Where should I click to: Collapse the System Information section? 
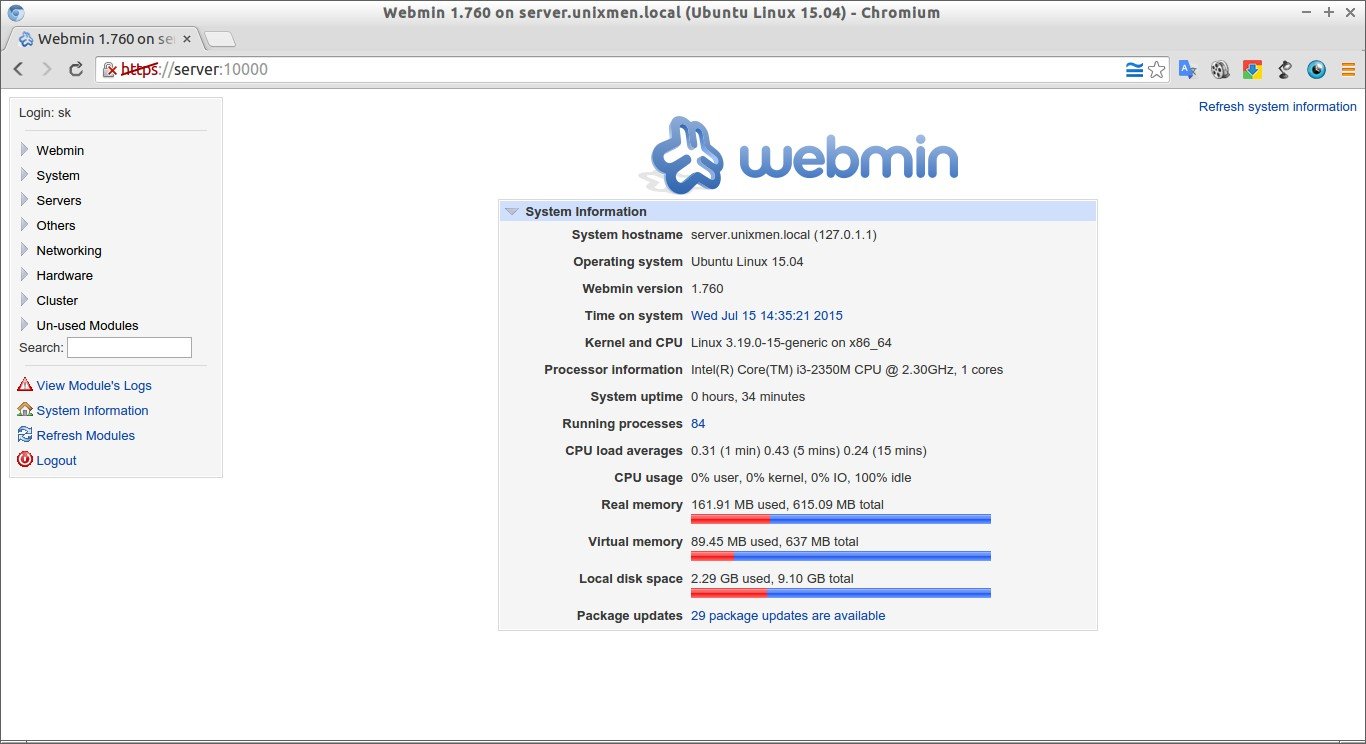tap(512, 212)
